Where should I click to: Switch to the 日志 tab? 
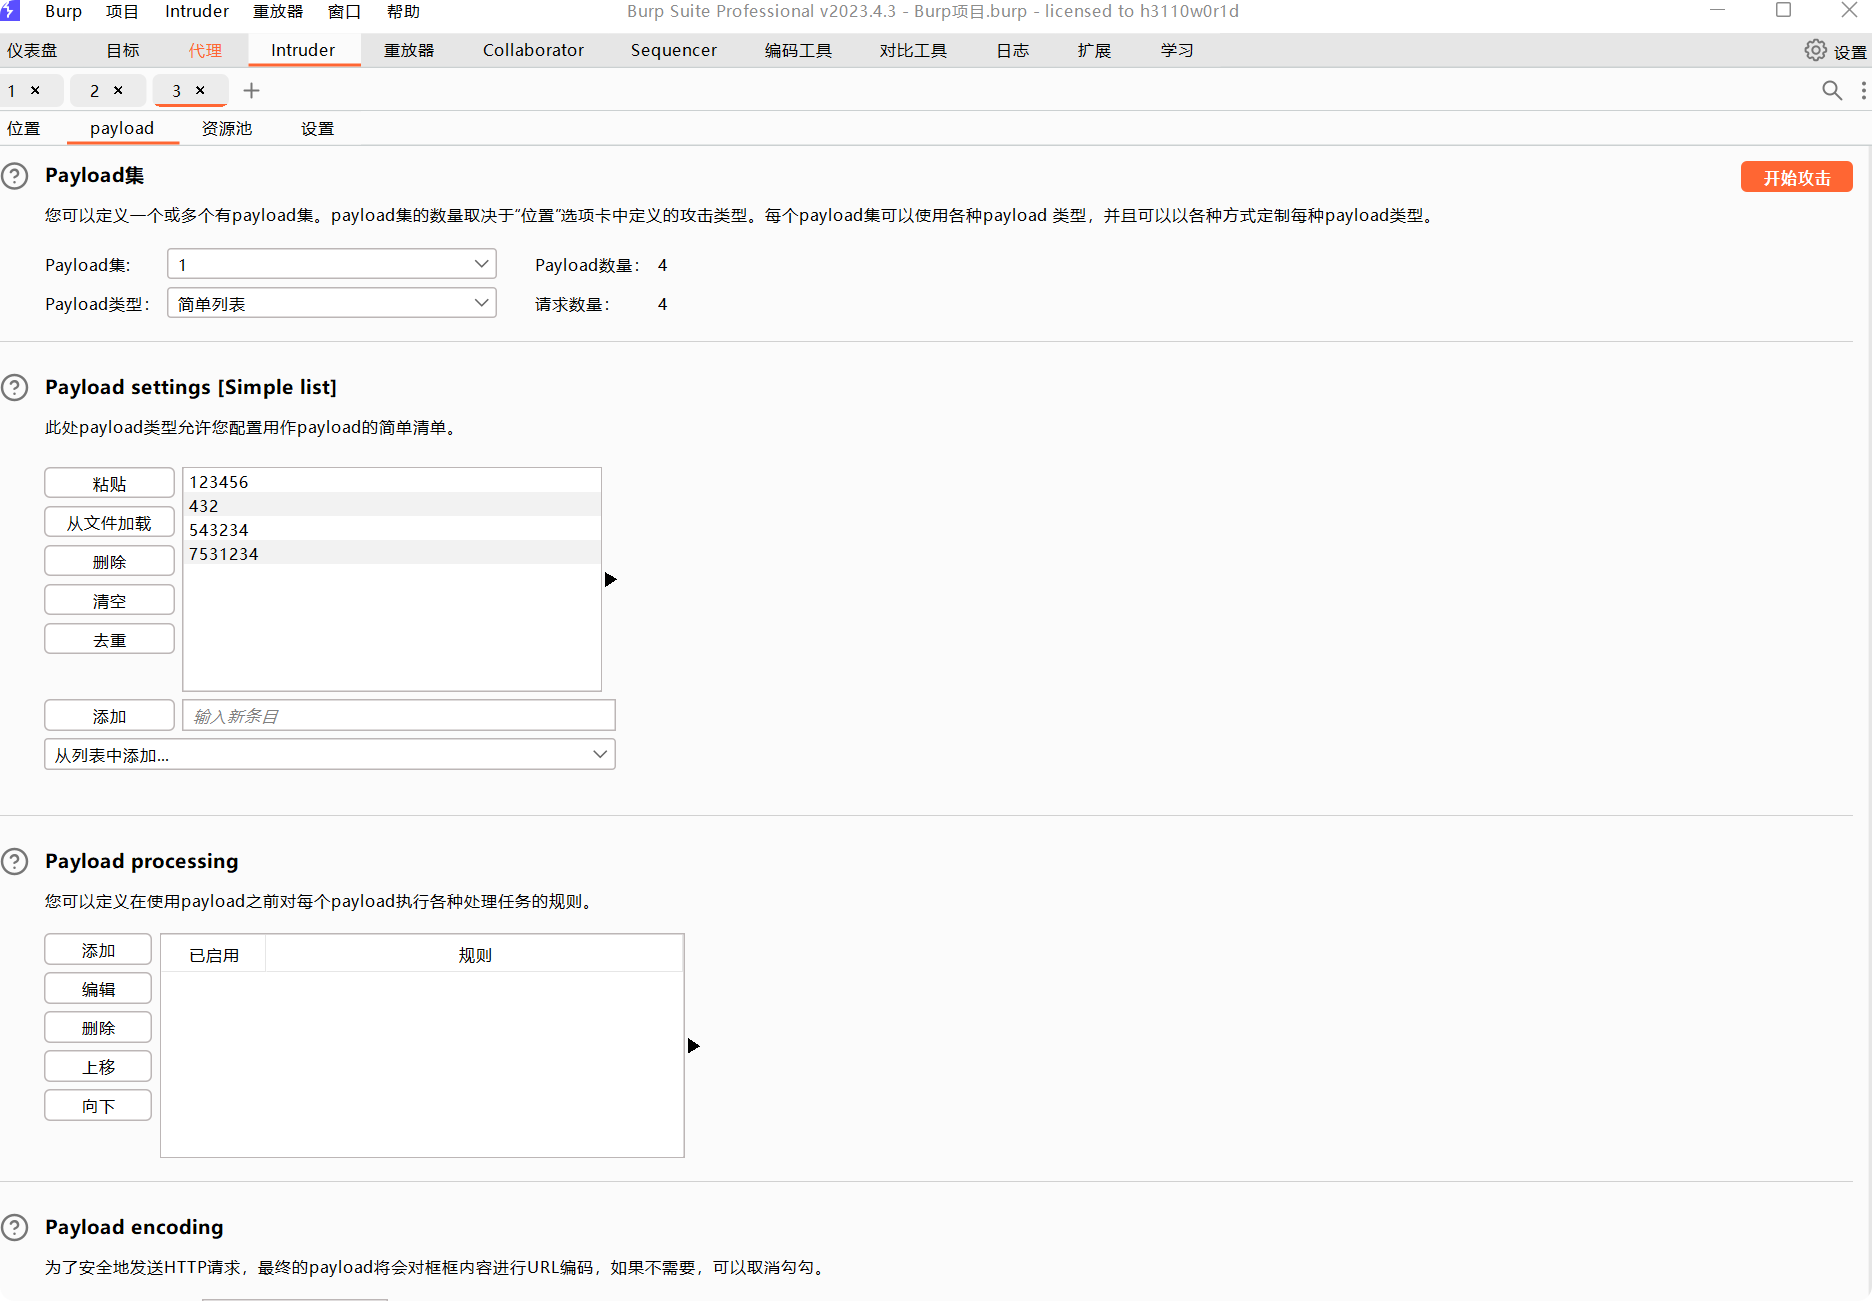point(1012,50)
